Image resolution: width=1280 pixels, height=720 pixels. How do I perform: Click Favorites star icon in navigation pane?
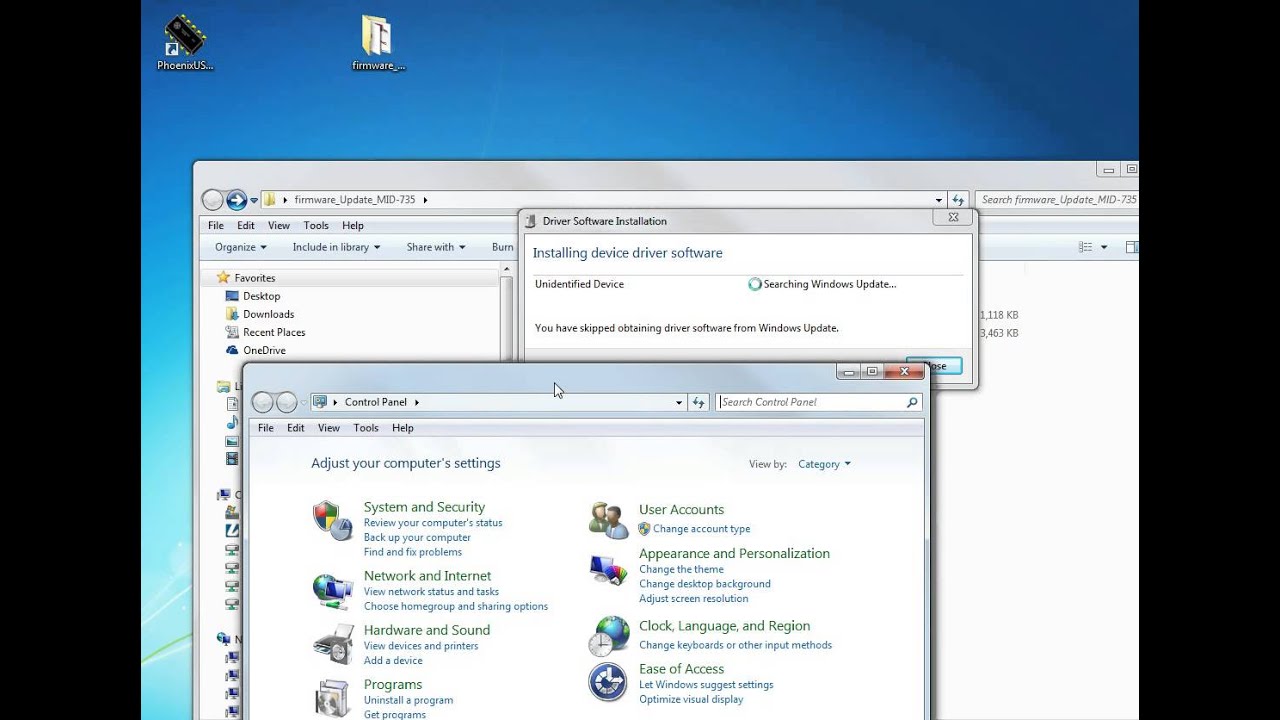pyautogui.click(x=224, y=278)
